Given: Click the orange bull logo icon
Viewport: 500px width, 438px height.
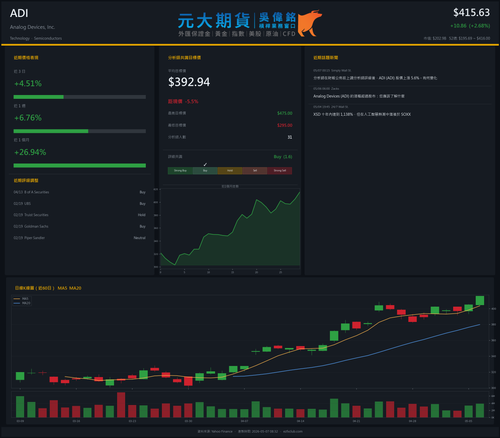Looking at the screenshot, I should coord(309,23).
